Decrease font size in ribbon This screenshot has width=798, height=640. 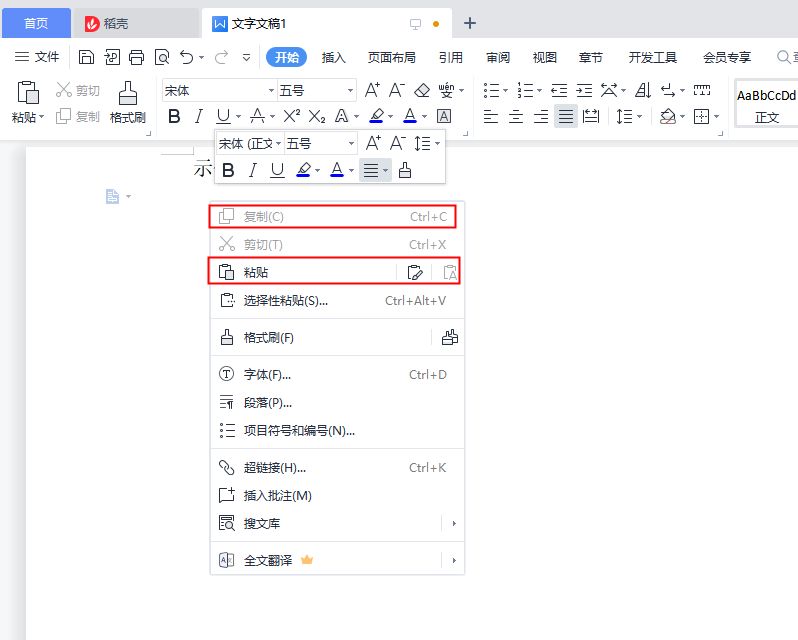(396, 90)
